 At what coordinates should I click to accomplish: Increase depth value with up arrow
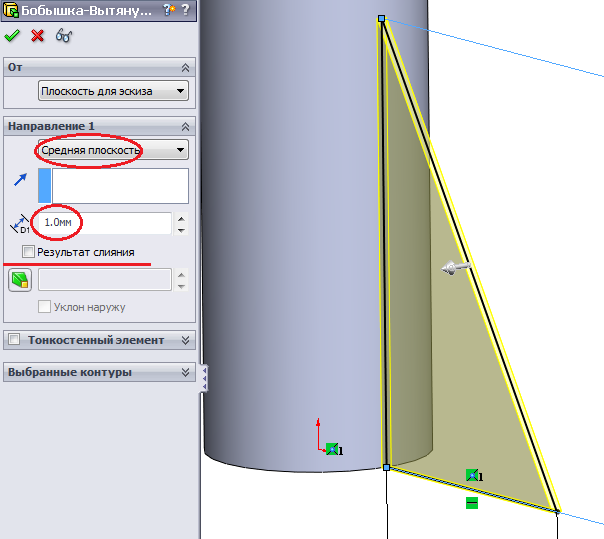pyautogui.click(x=181, y=219)
